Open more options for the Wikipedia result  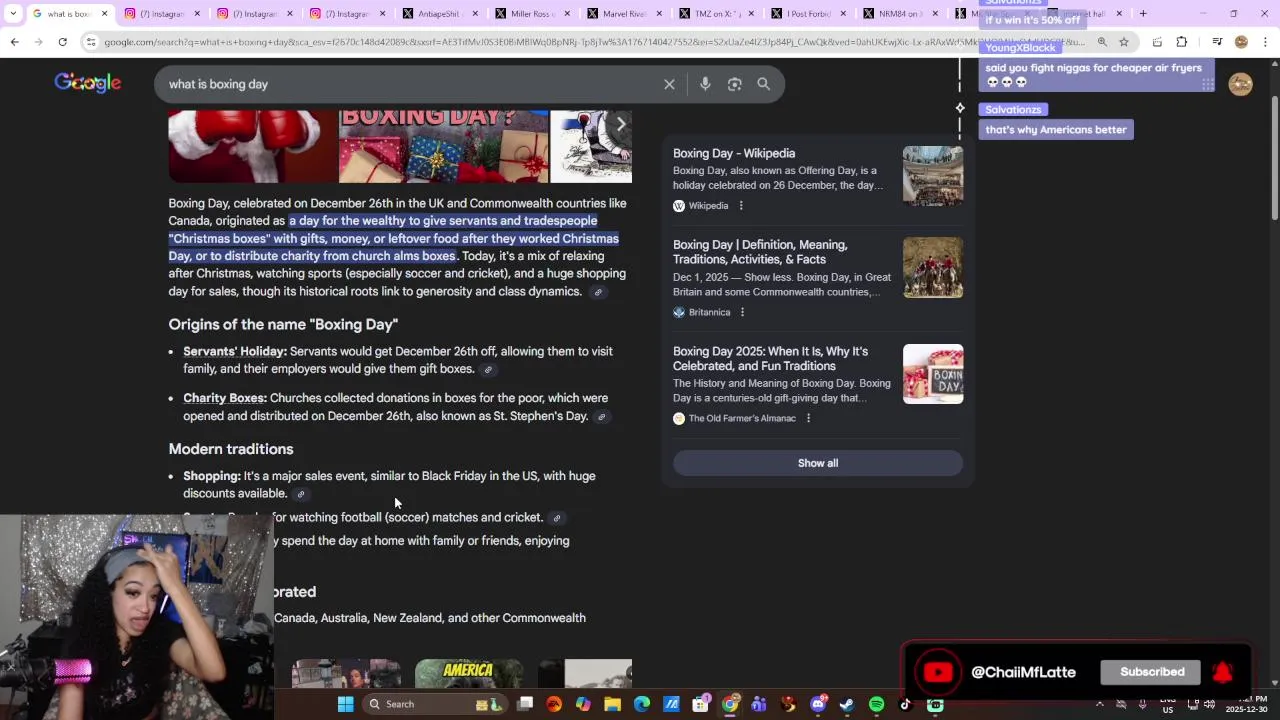[x=741, y=206]
